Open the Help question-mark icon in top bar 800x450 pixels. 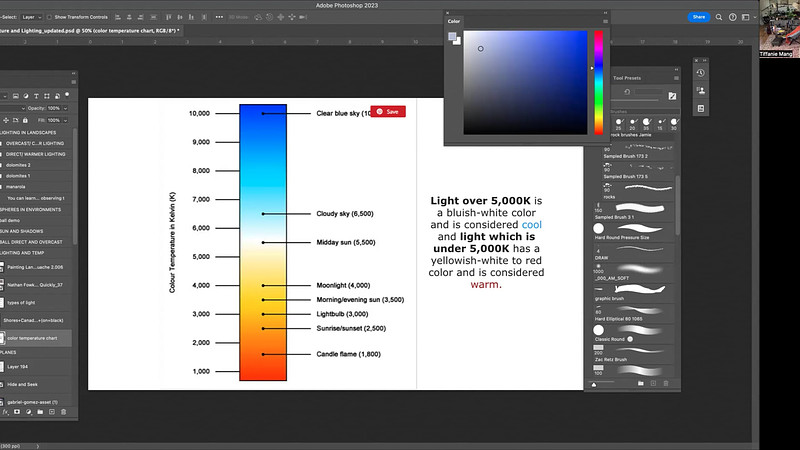732,17
